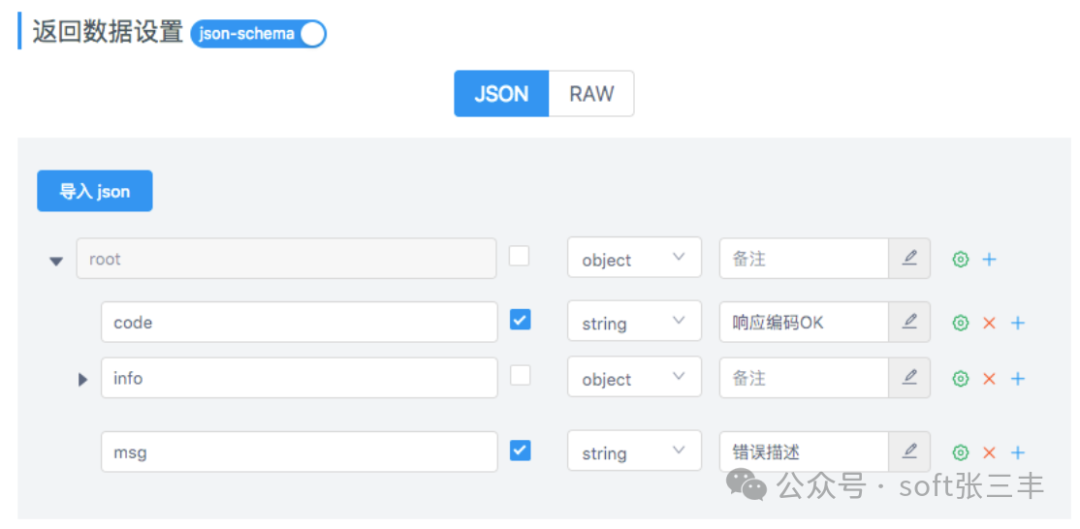Viewport: 1080px width, 529px height.
Task: Open object type dropdown for info row
Action: pyautogui.click(x=634, y=377)
